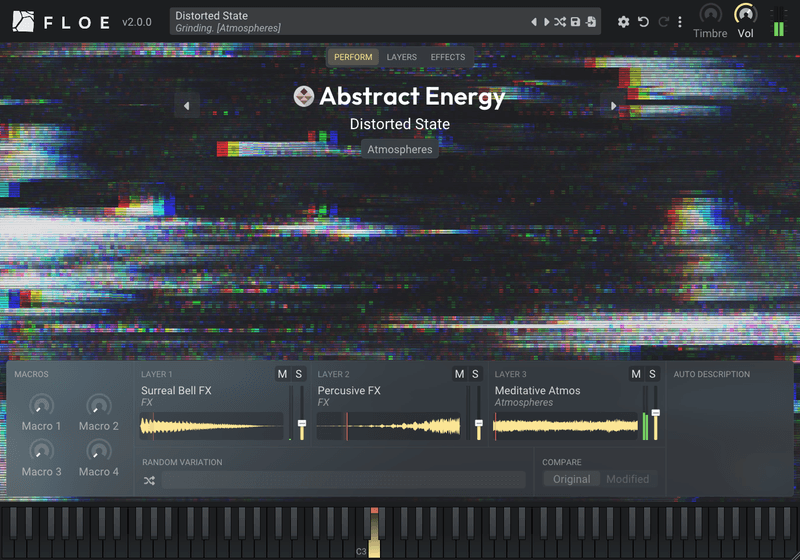The image size is (800, 560).
Task: Click the Abstract Energy library title
Action: pos(412,96)
